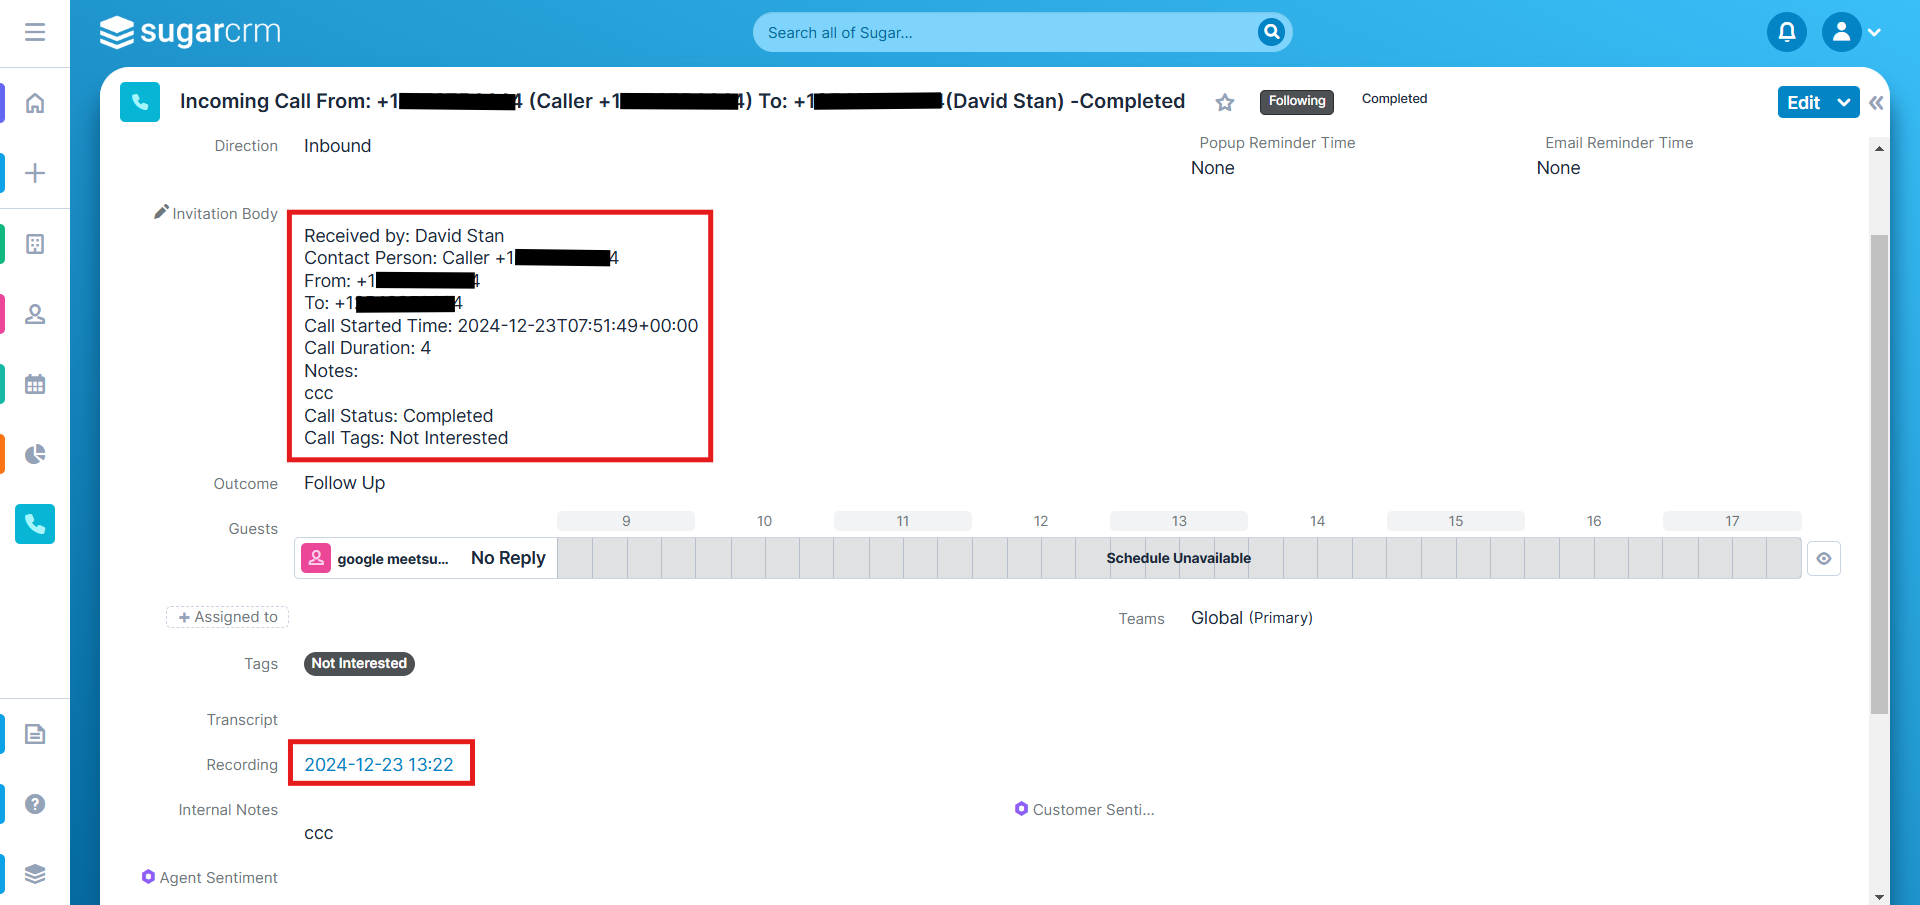Click scrollbar down arrow
The height and width of the screenshot is (905, 1920).
pos(1880,896)
